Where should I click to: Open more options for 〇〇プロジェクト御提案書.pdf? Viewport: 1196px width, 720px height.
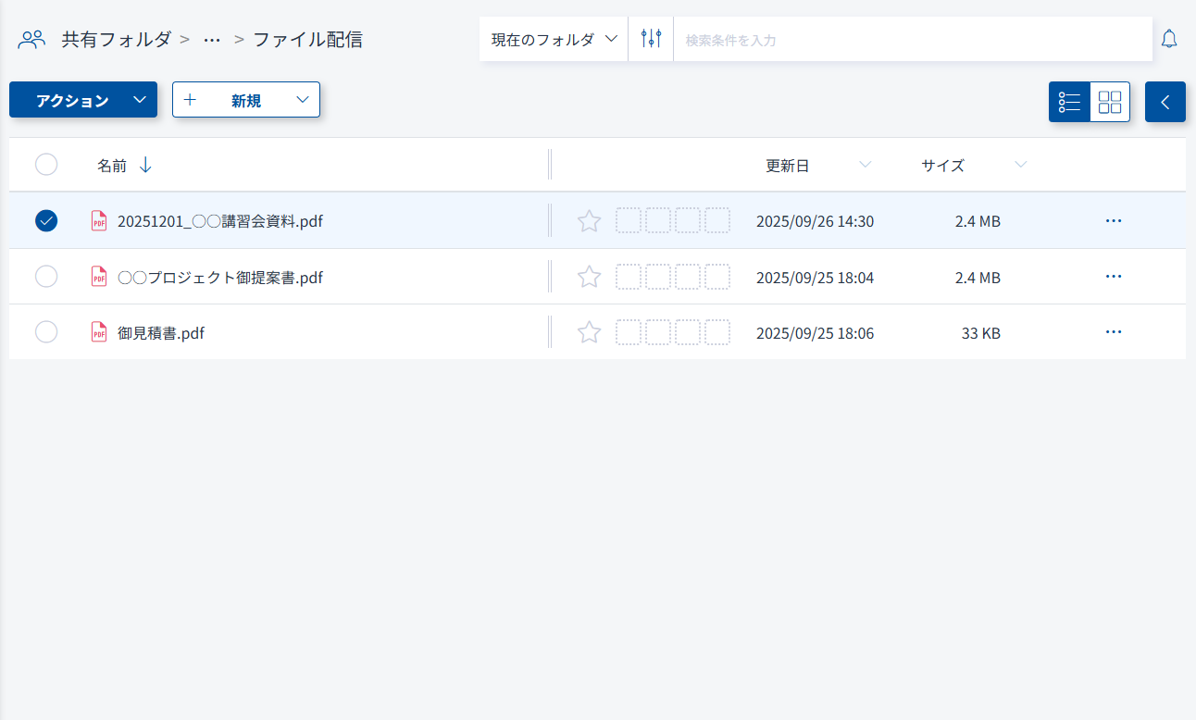click(x=1114, y=277)
